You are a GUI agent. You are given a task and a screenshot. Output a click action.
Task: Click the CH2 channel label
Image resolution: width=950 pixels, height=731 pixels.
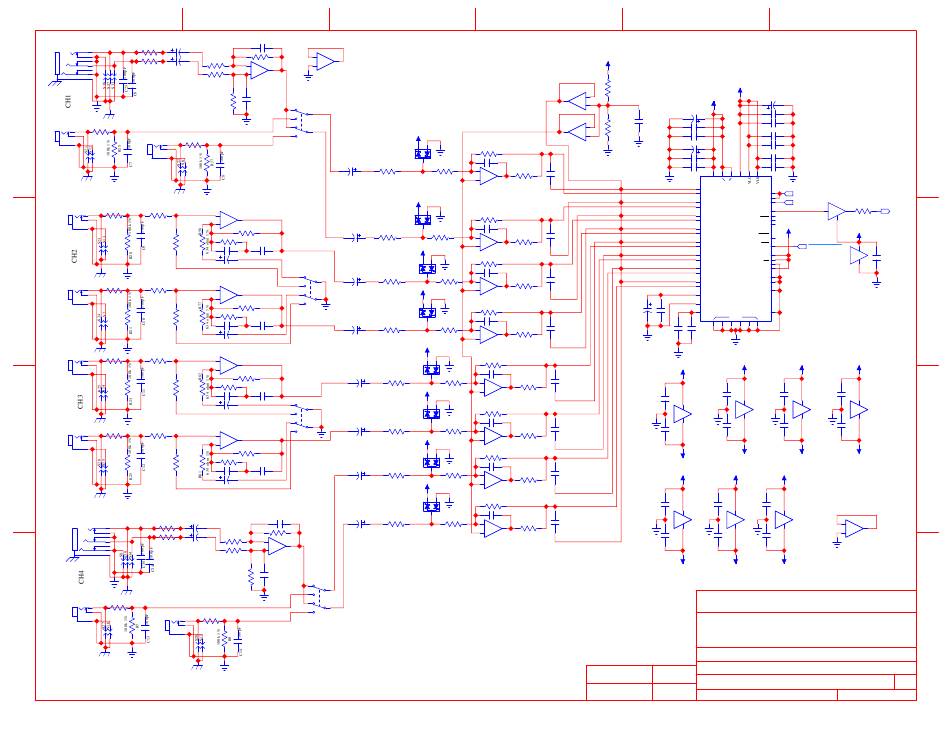point(75,256)
